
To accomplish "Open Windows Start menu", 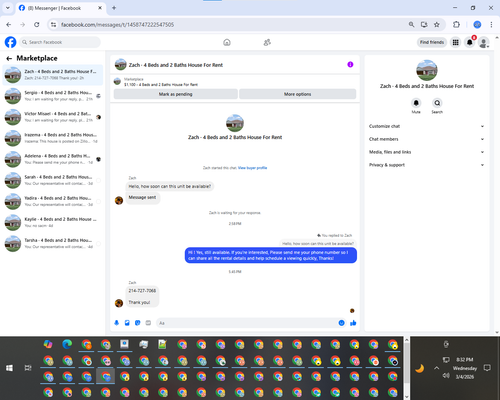I will pos(9,368).
